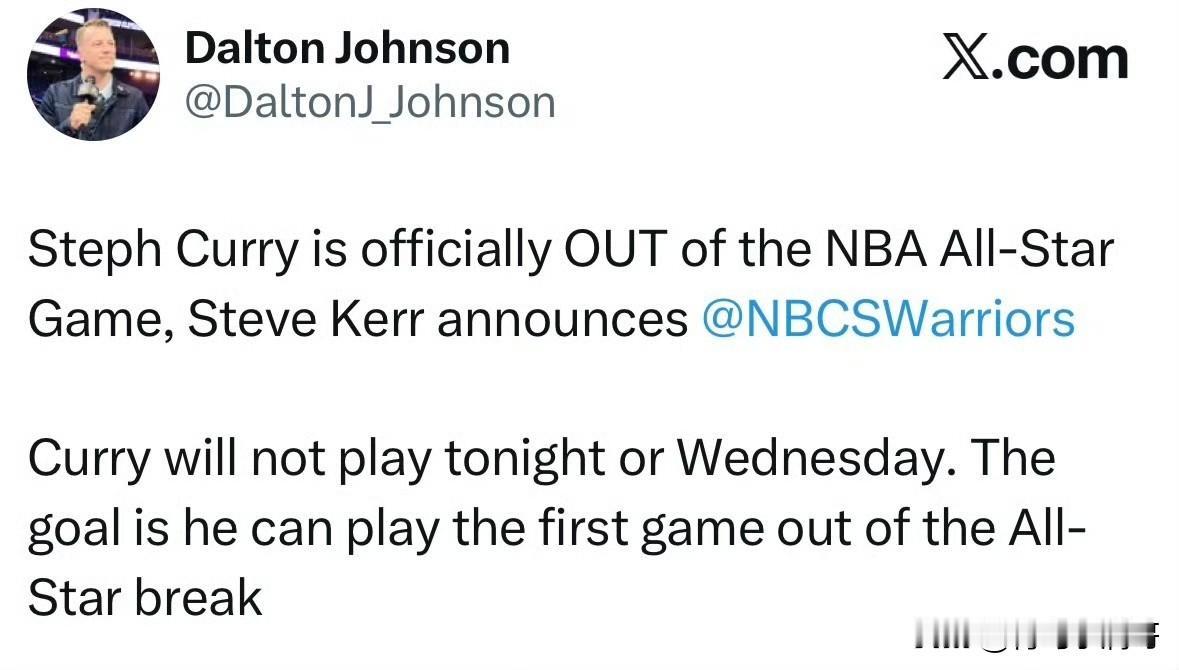Viewport: 1179px width, 670px height.
Task: Click the phrase Steve Kerr announces
Action: point(438,319)
